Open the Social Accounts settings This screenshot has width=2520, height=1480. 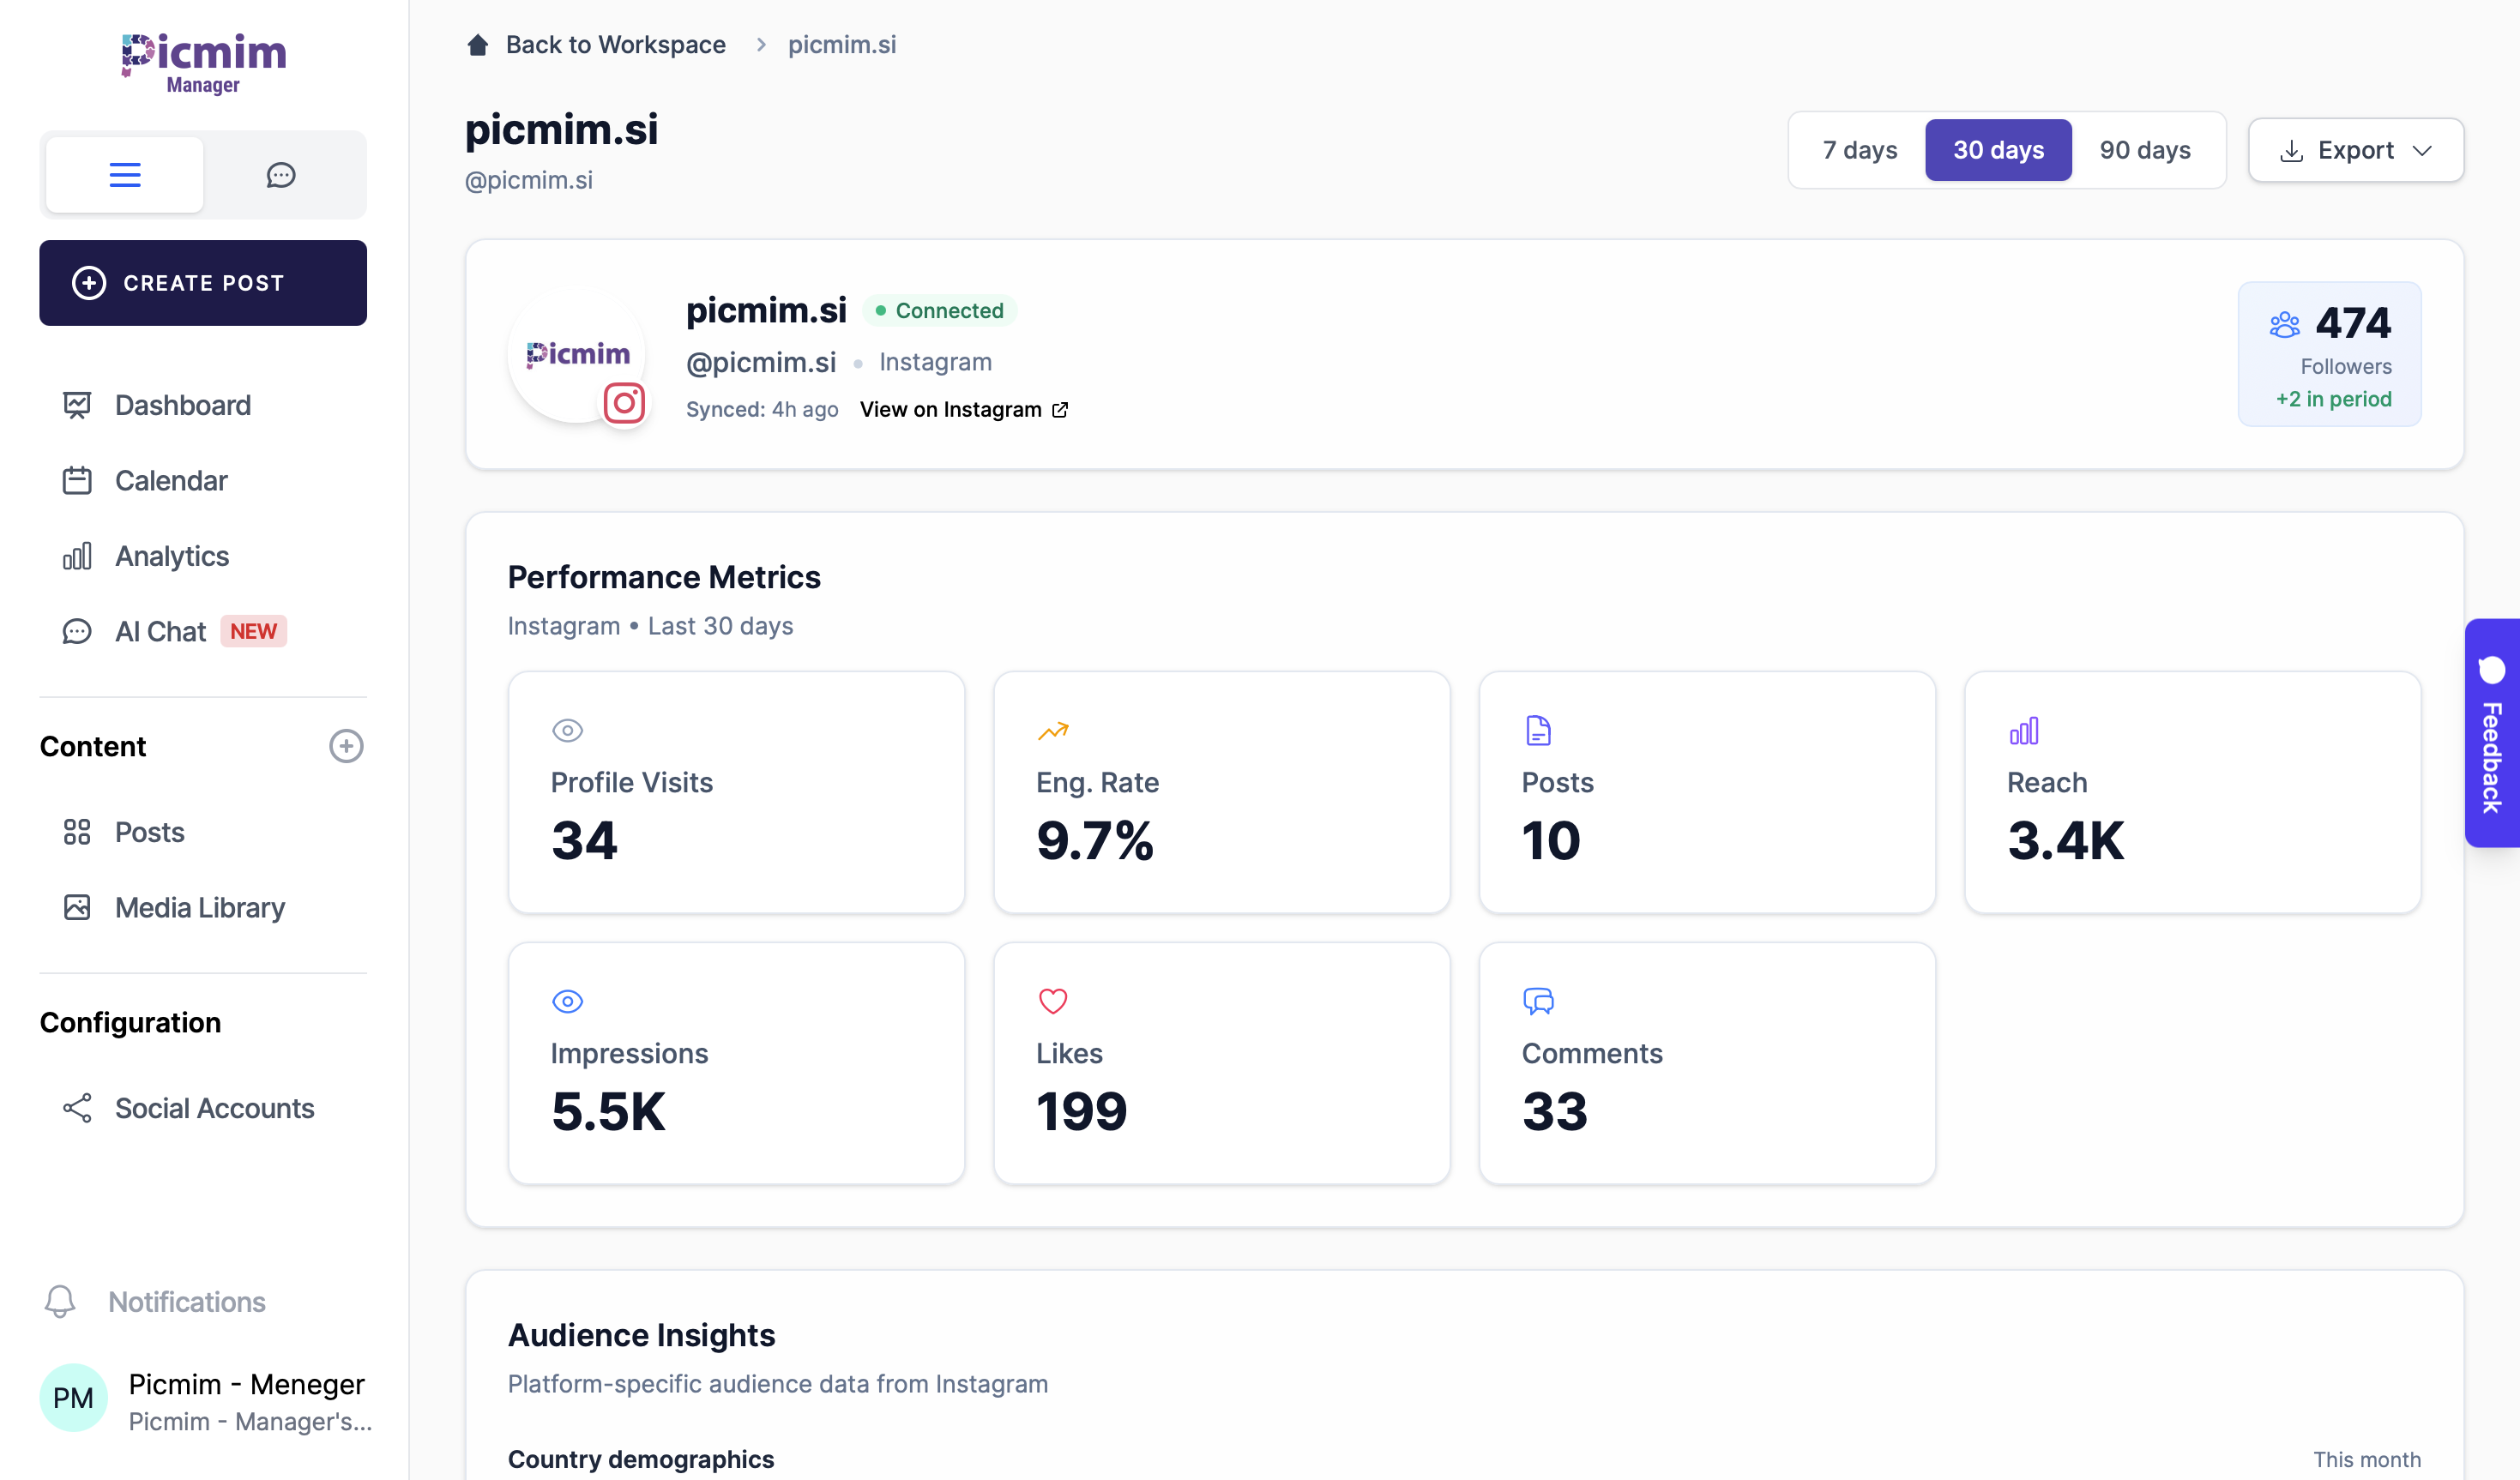click(x=214, y=1108)
